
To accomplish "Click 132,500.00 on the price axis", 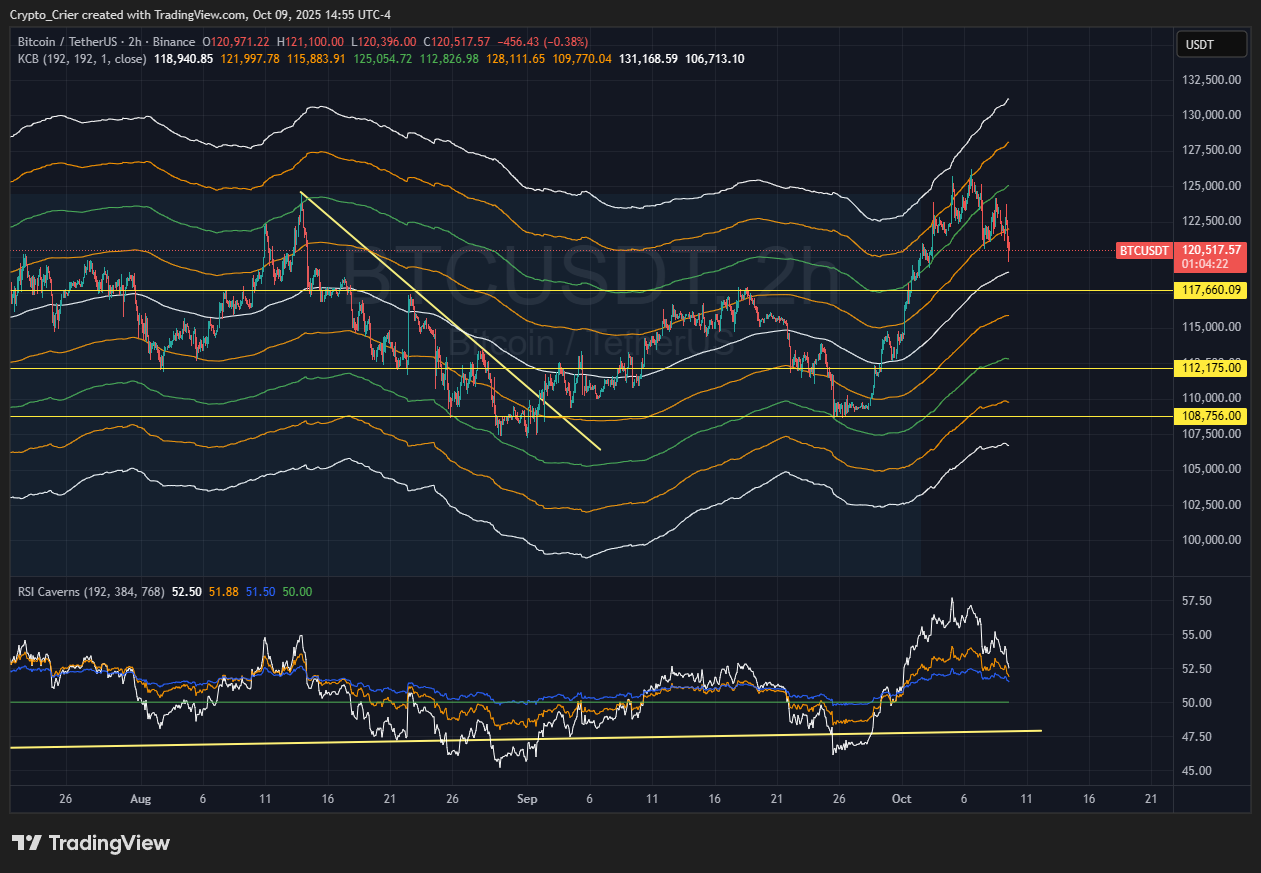I will 1211,79.
